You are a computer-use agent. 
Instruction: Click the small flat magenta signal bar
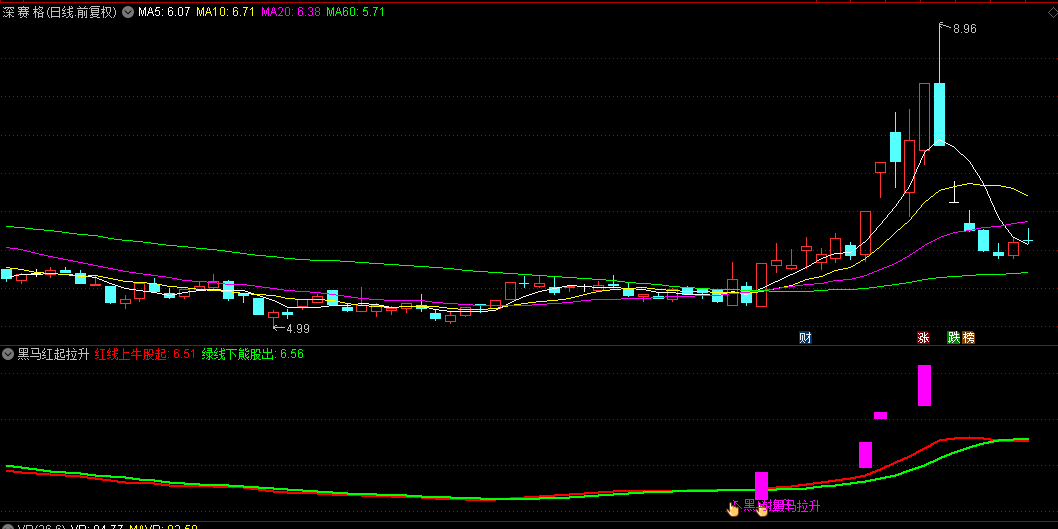point(880,416)
